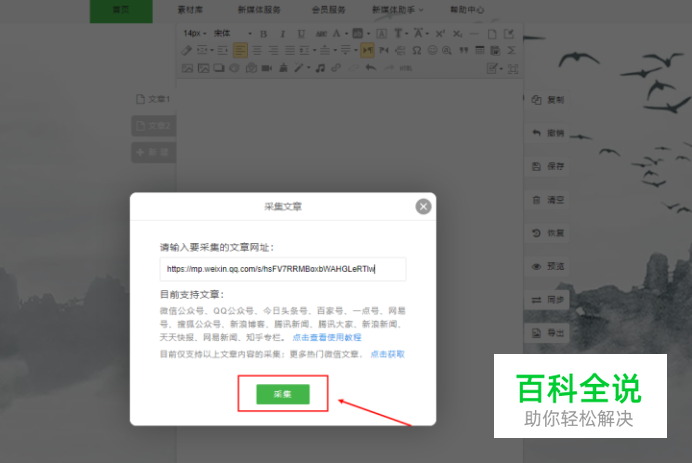Toggle subscript x₂ formatting

(x=457, y=34)
